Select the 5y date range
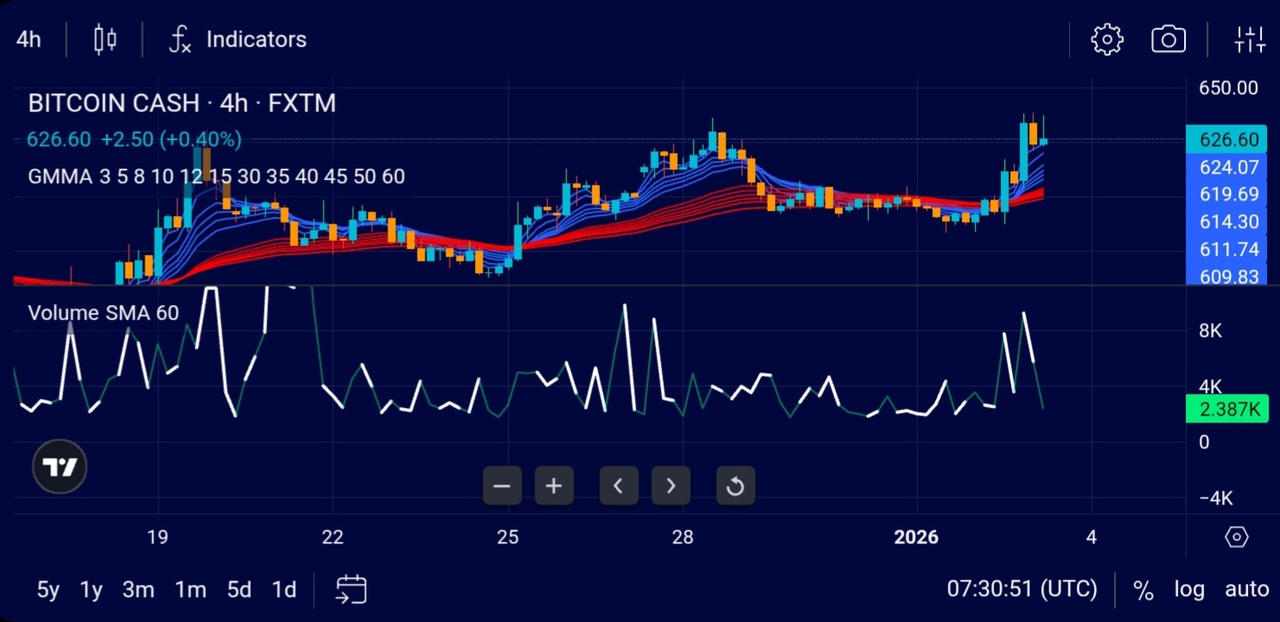The height and width of the screenshot is (622, 1280). tap(48, 589)
